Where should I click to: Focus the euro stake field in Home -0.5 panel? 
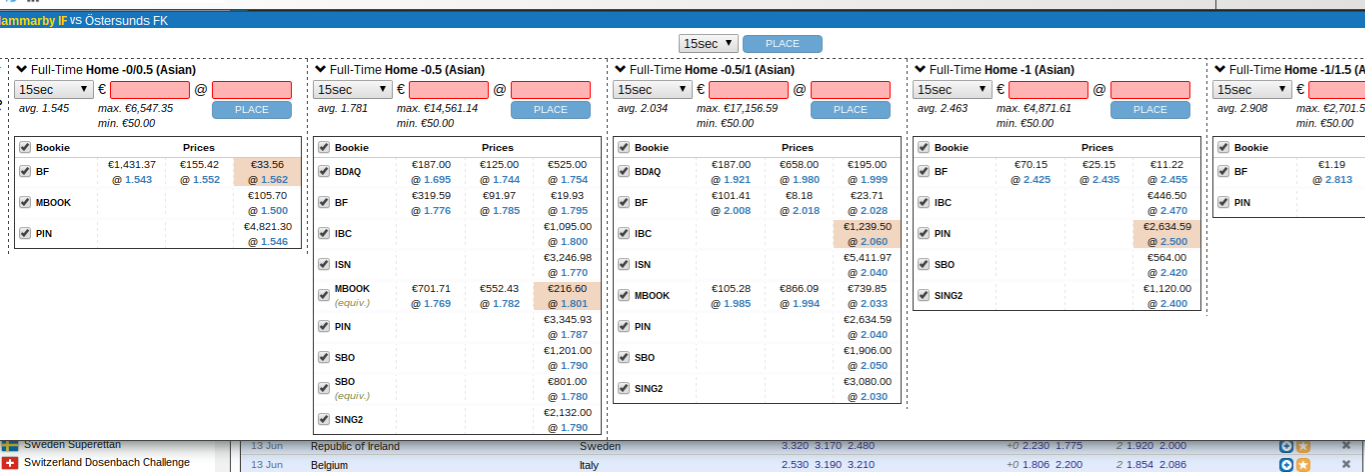(x=449, y=90)
